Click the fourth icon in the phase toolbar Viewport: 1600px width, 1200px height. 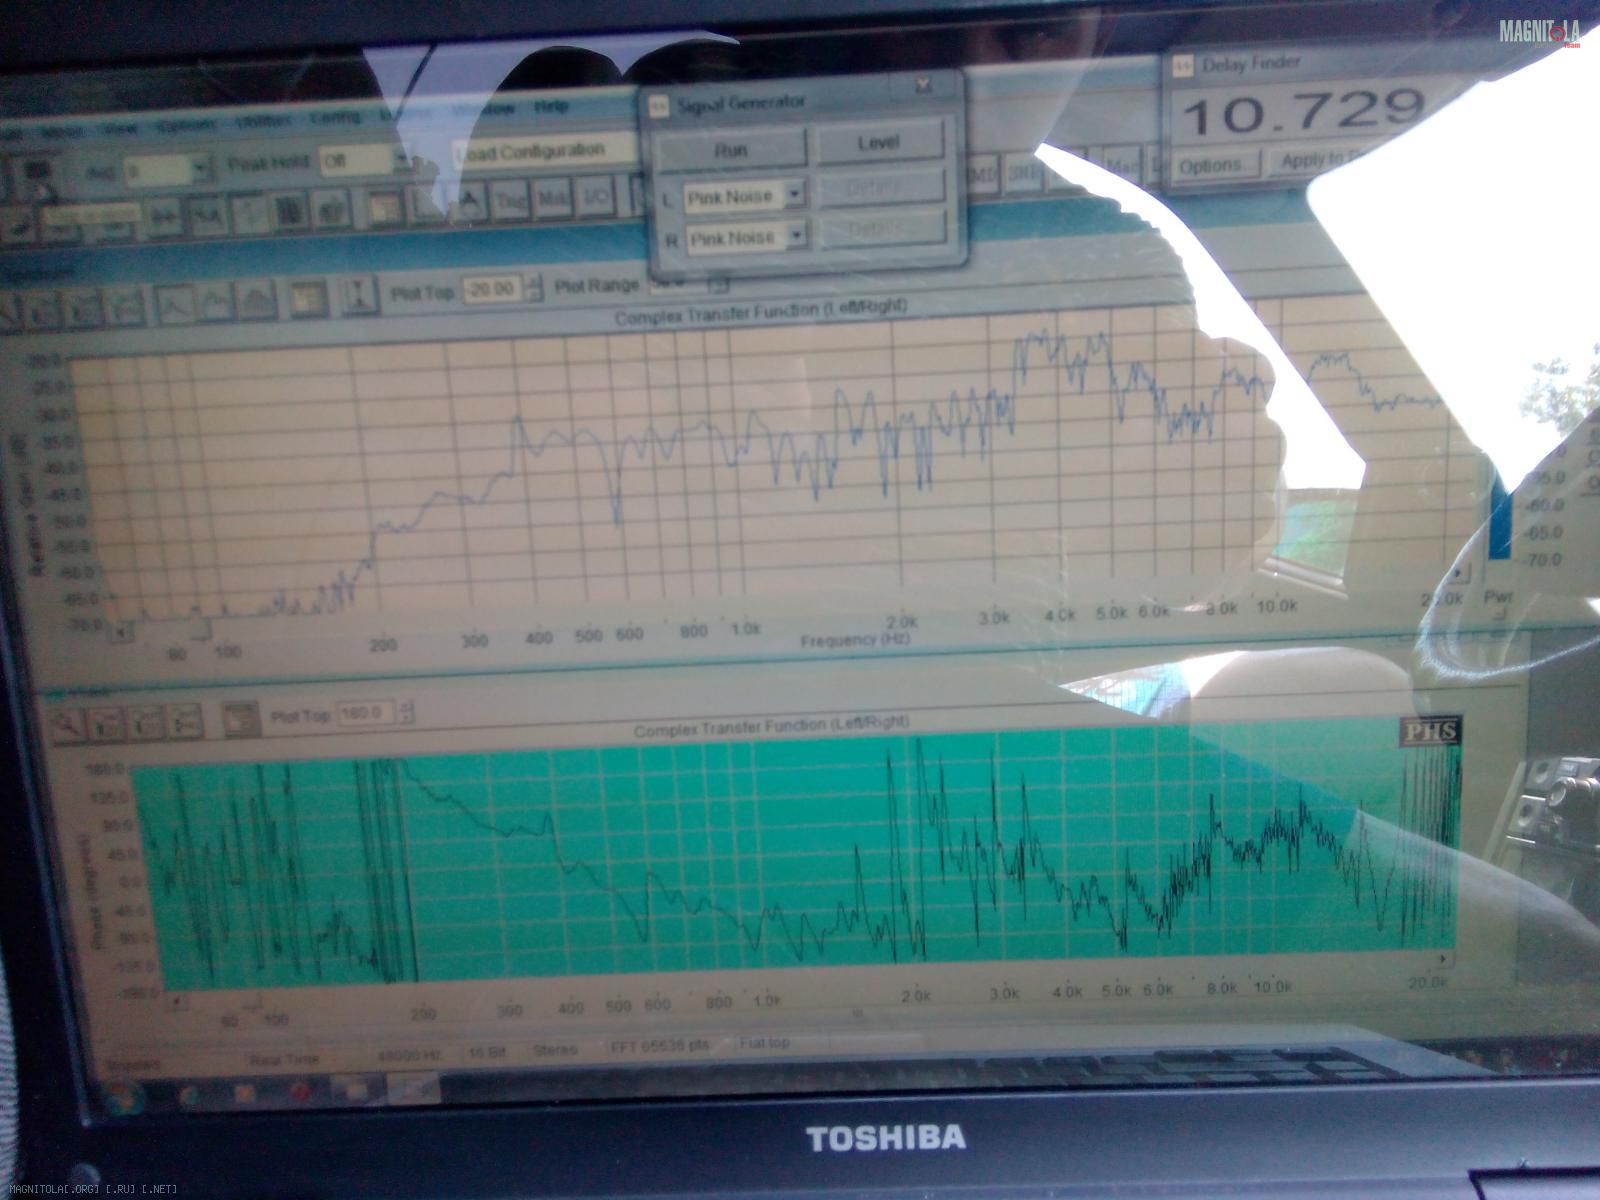(186, 720)
